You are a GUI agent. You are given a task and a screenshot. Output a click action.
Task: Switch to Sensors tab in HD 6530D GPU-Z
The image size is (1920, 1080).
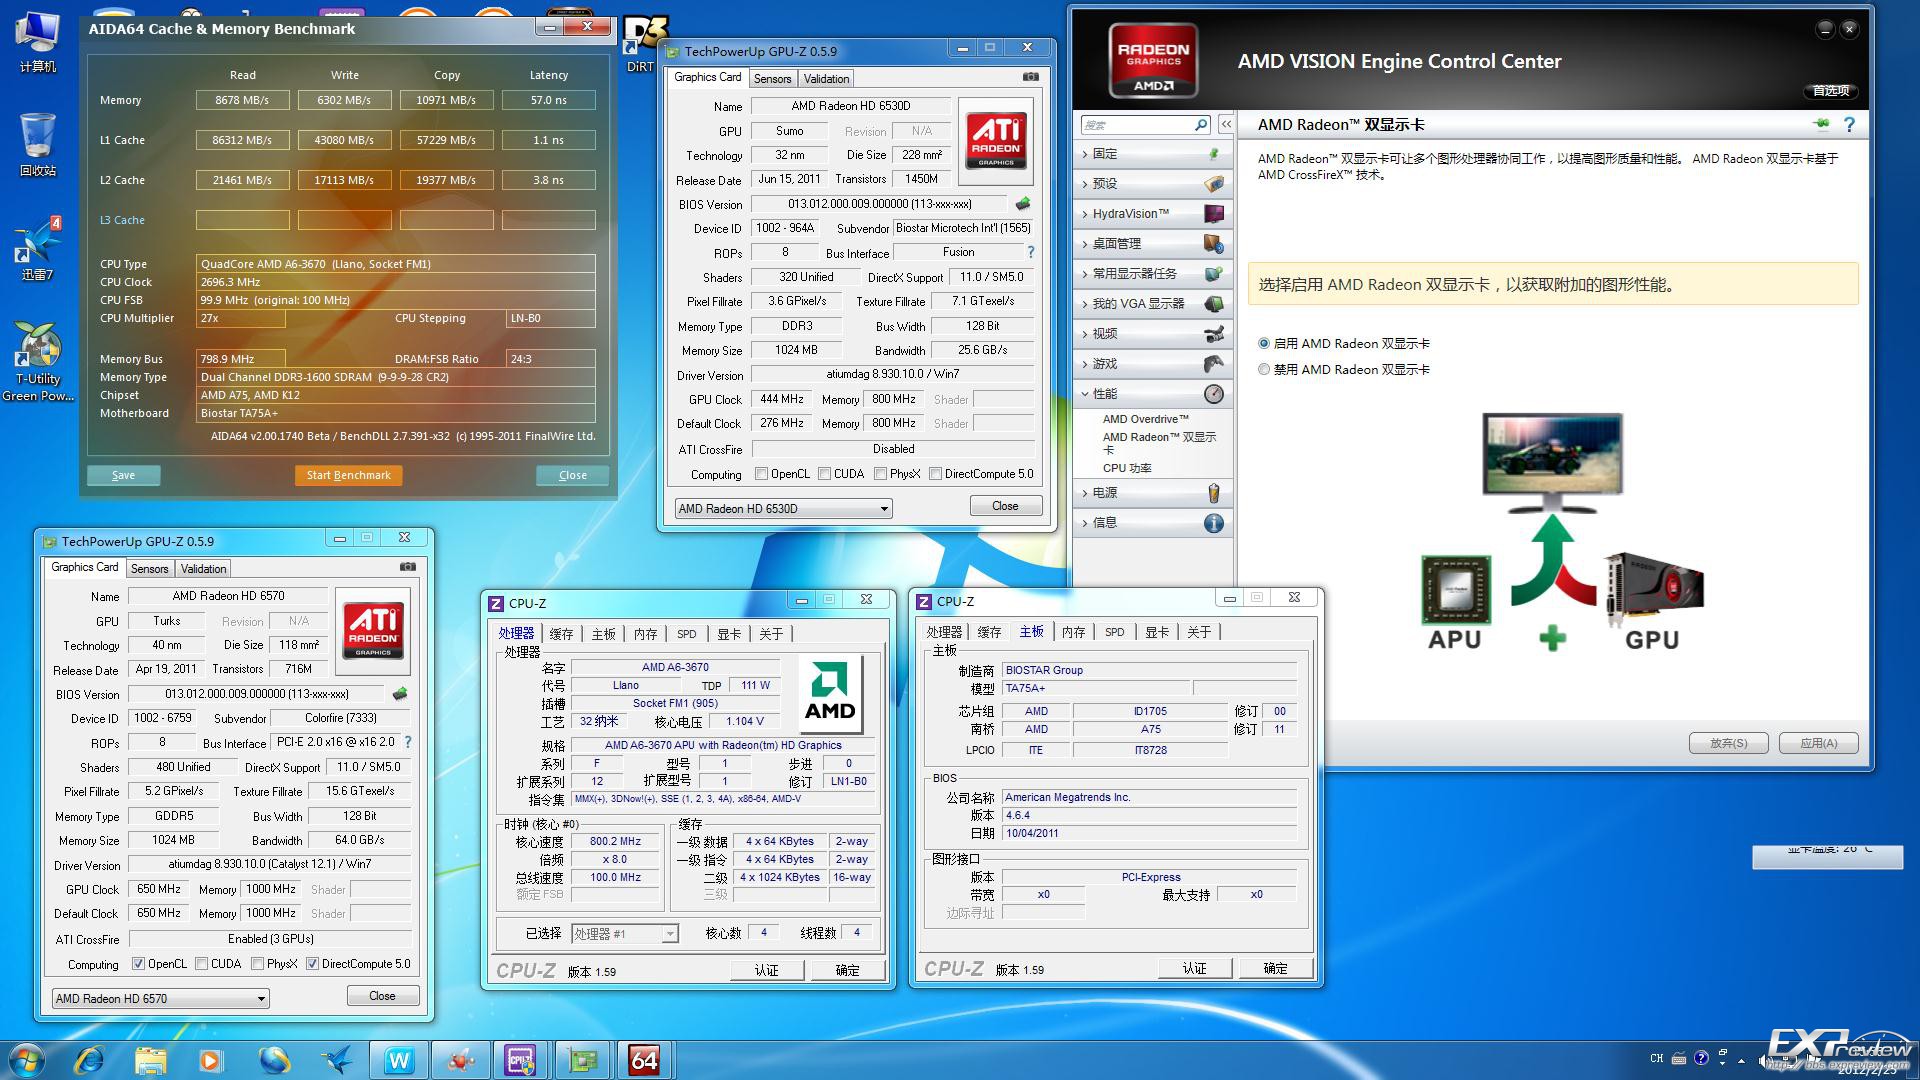pyautogui.click(x=772, y=79)
